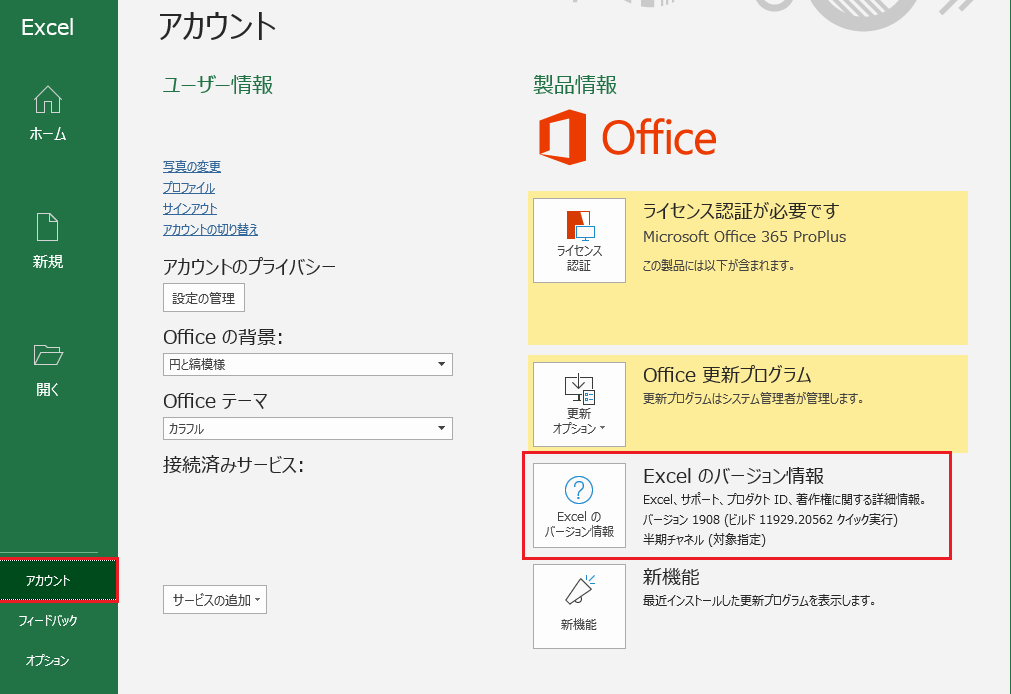Click アカウントの切り替え link
Screen dimensions: 1011x694
(x=210, y=230)
